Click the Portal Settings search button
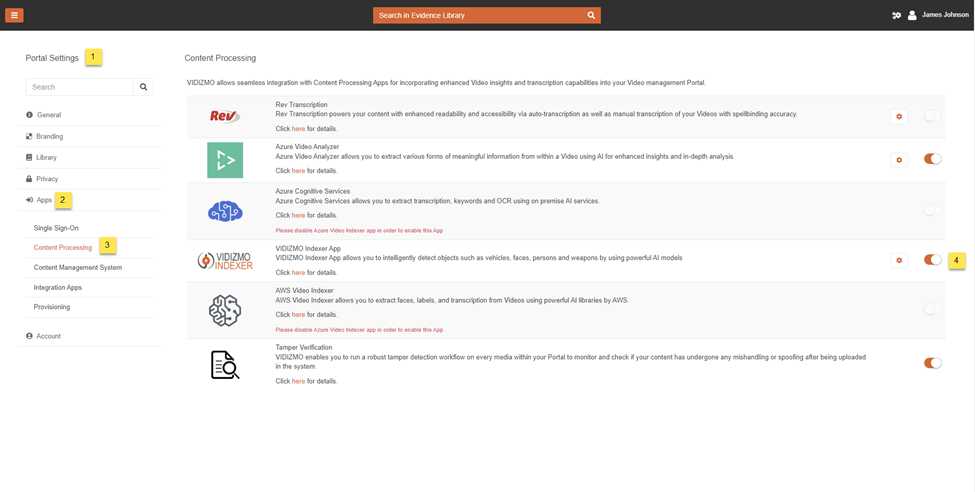Viewport: 975px width, 492px height. pos(144,87)
